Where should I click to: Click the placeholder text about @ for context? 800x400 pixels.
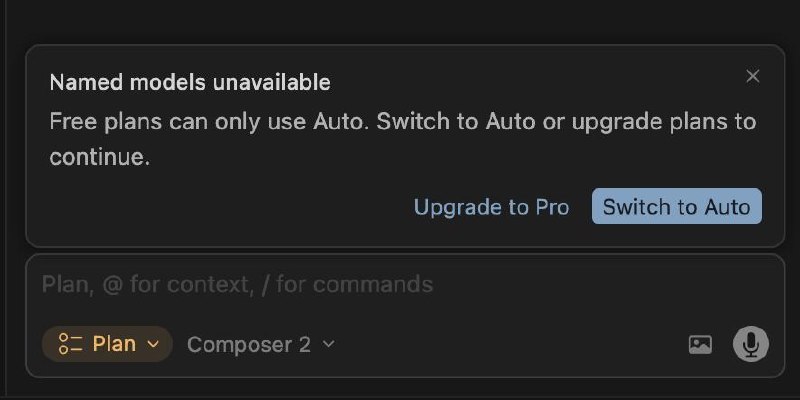click(237, 284)
